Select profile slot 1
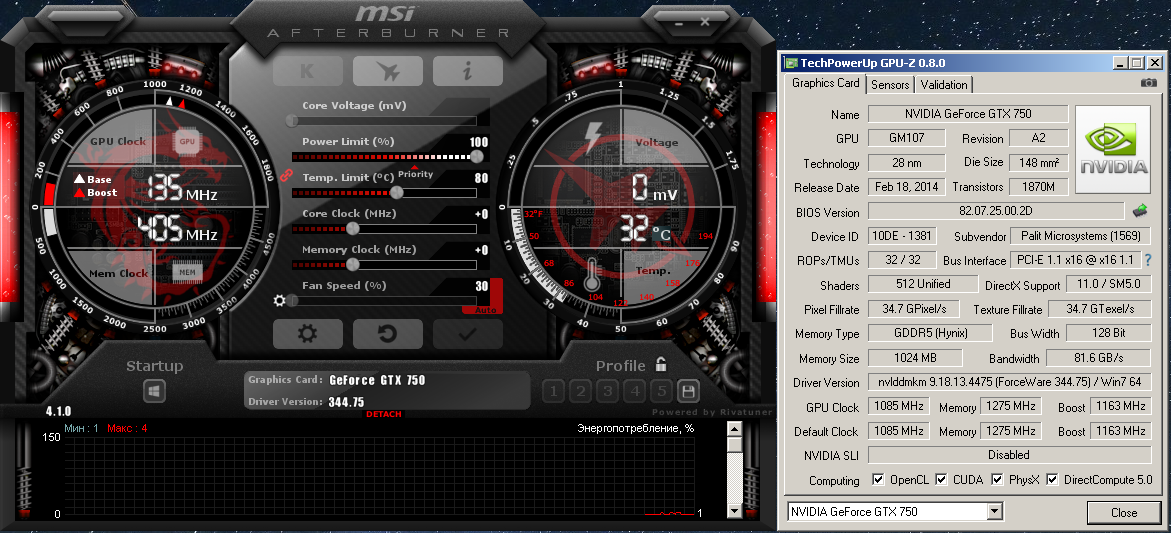This screenshot has height=533, width=1171. [x=553, y=390]
